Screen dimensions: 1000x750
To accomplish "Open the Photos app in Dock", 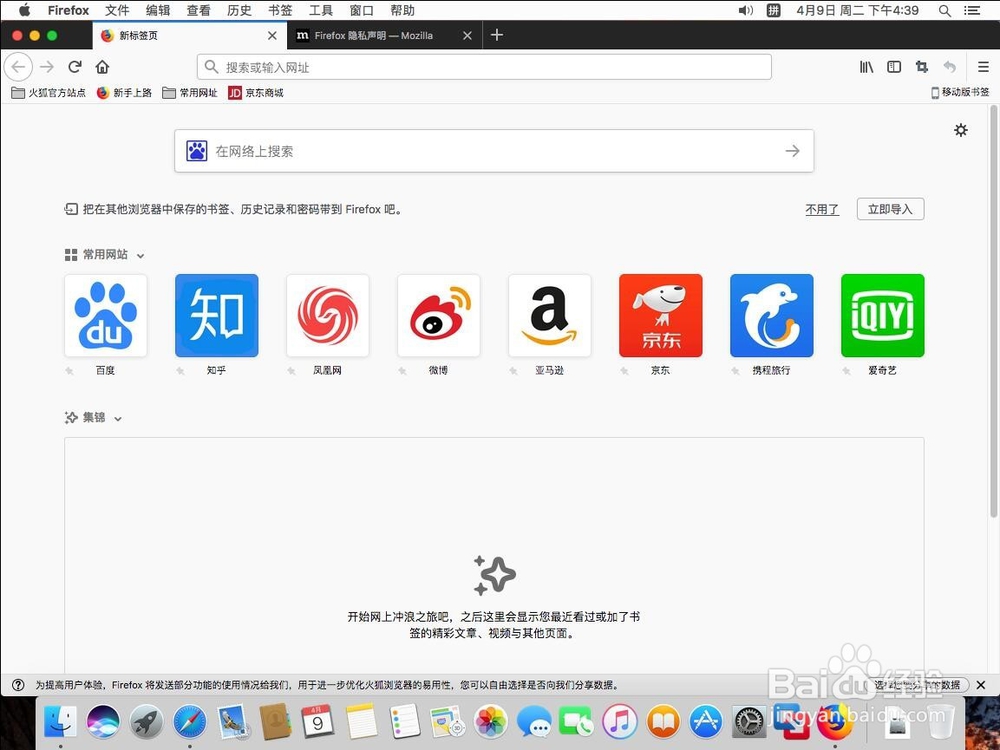I will click(490, 721).
